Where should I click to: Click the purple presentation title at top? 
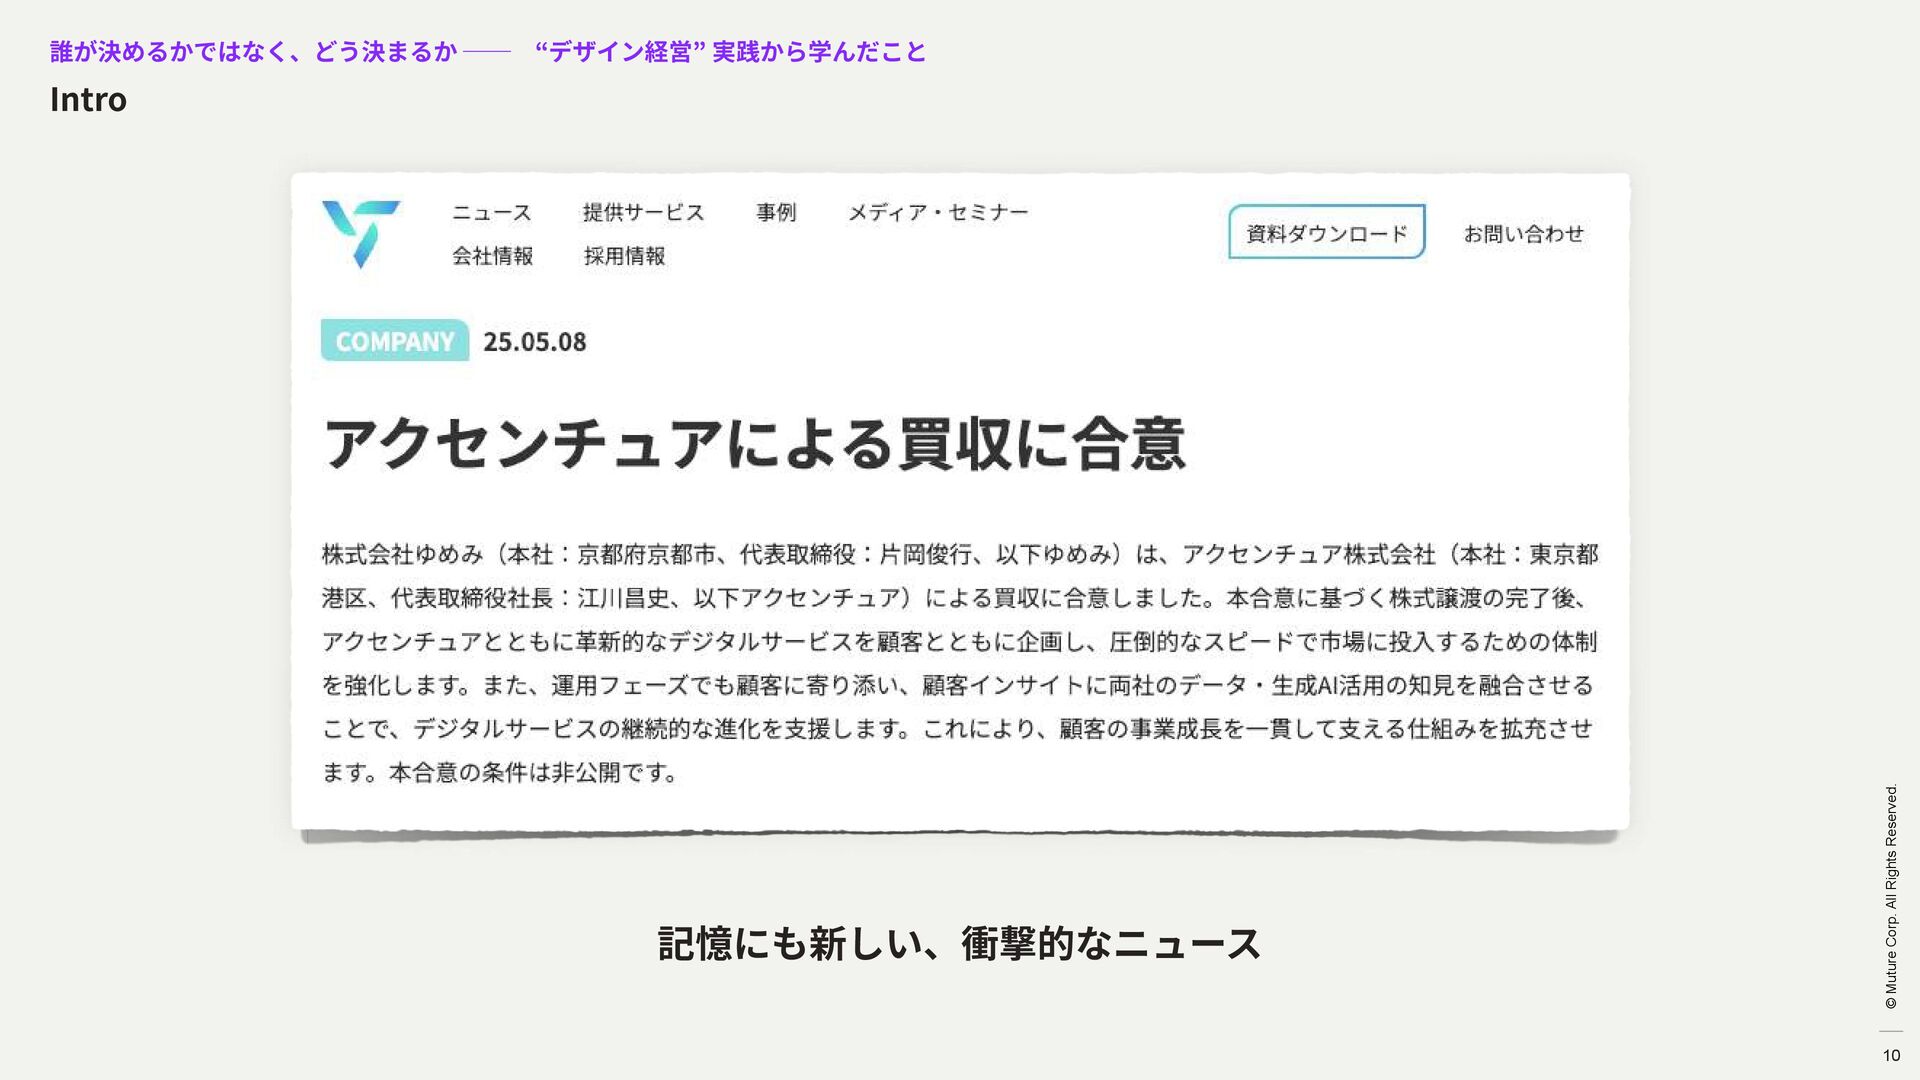(253, 51)
